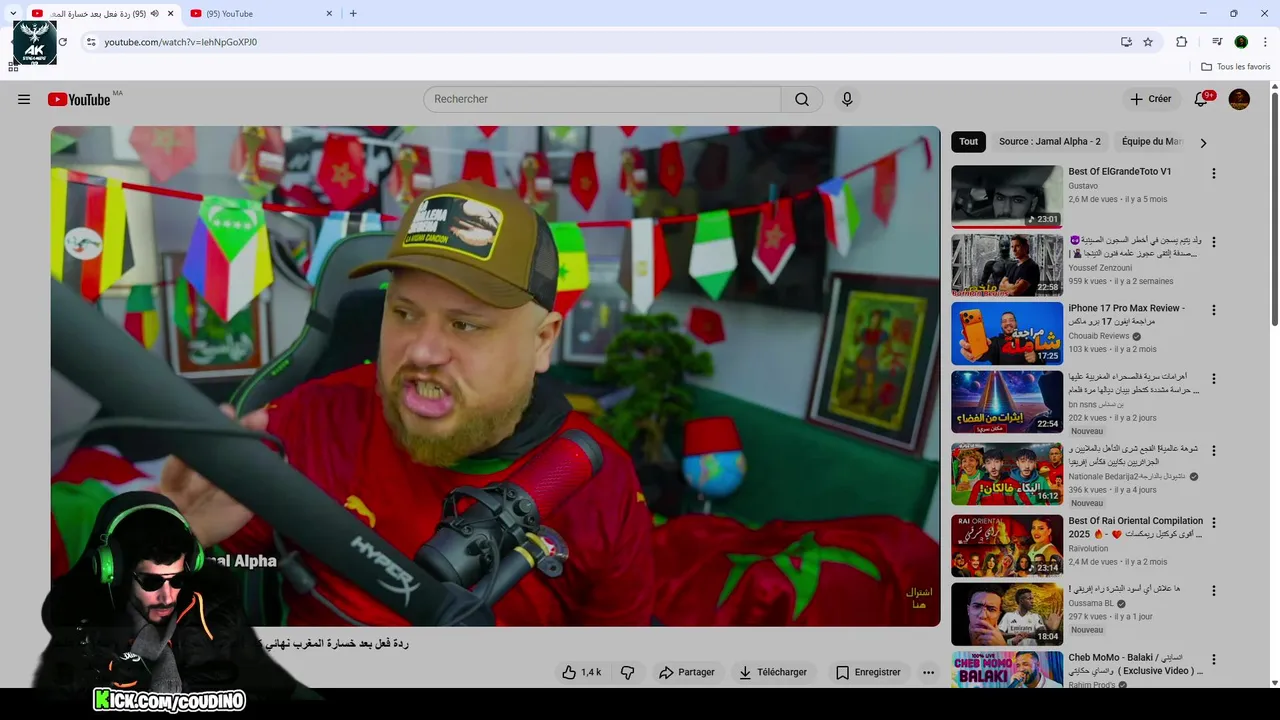The height and width of the screenshot is (720, 1280).
Task: Open the 22:54 bn nsns thumbnail
Action: click(1007, 402)
